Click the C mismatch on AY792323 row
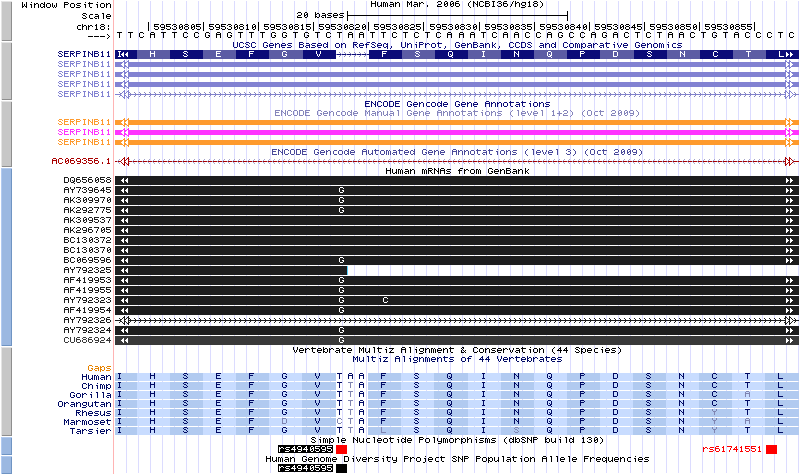800x474 pixels. tap(385, 300)
